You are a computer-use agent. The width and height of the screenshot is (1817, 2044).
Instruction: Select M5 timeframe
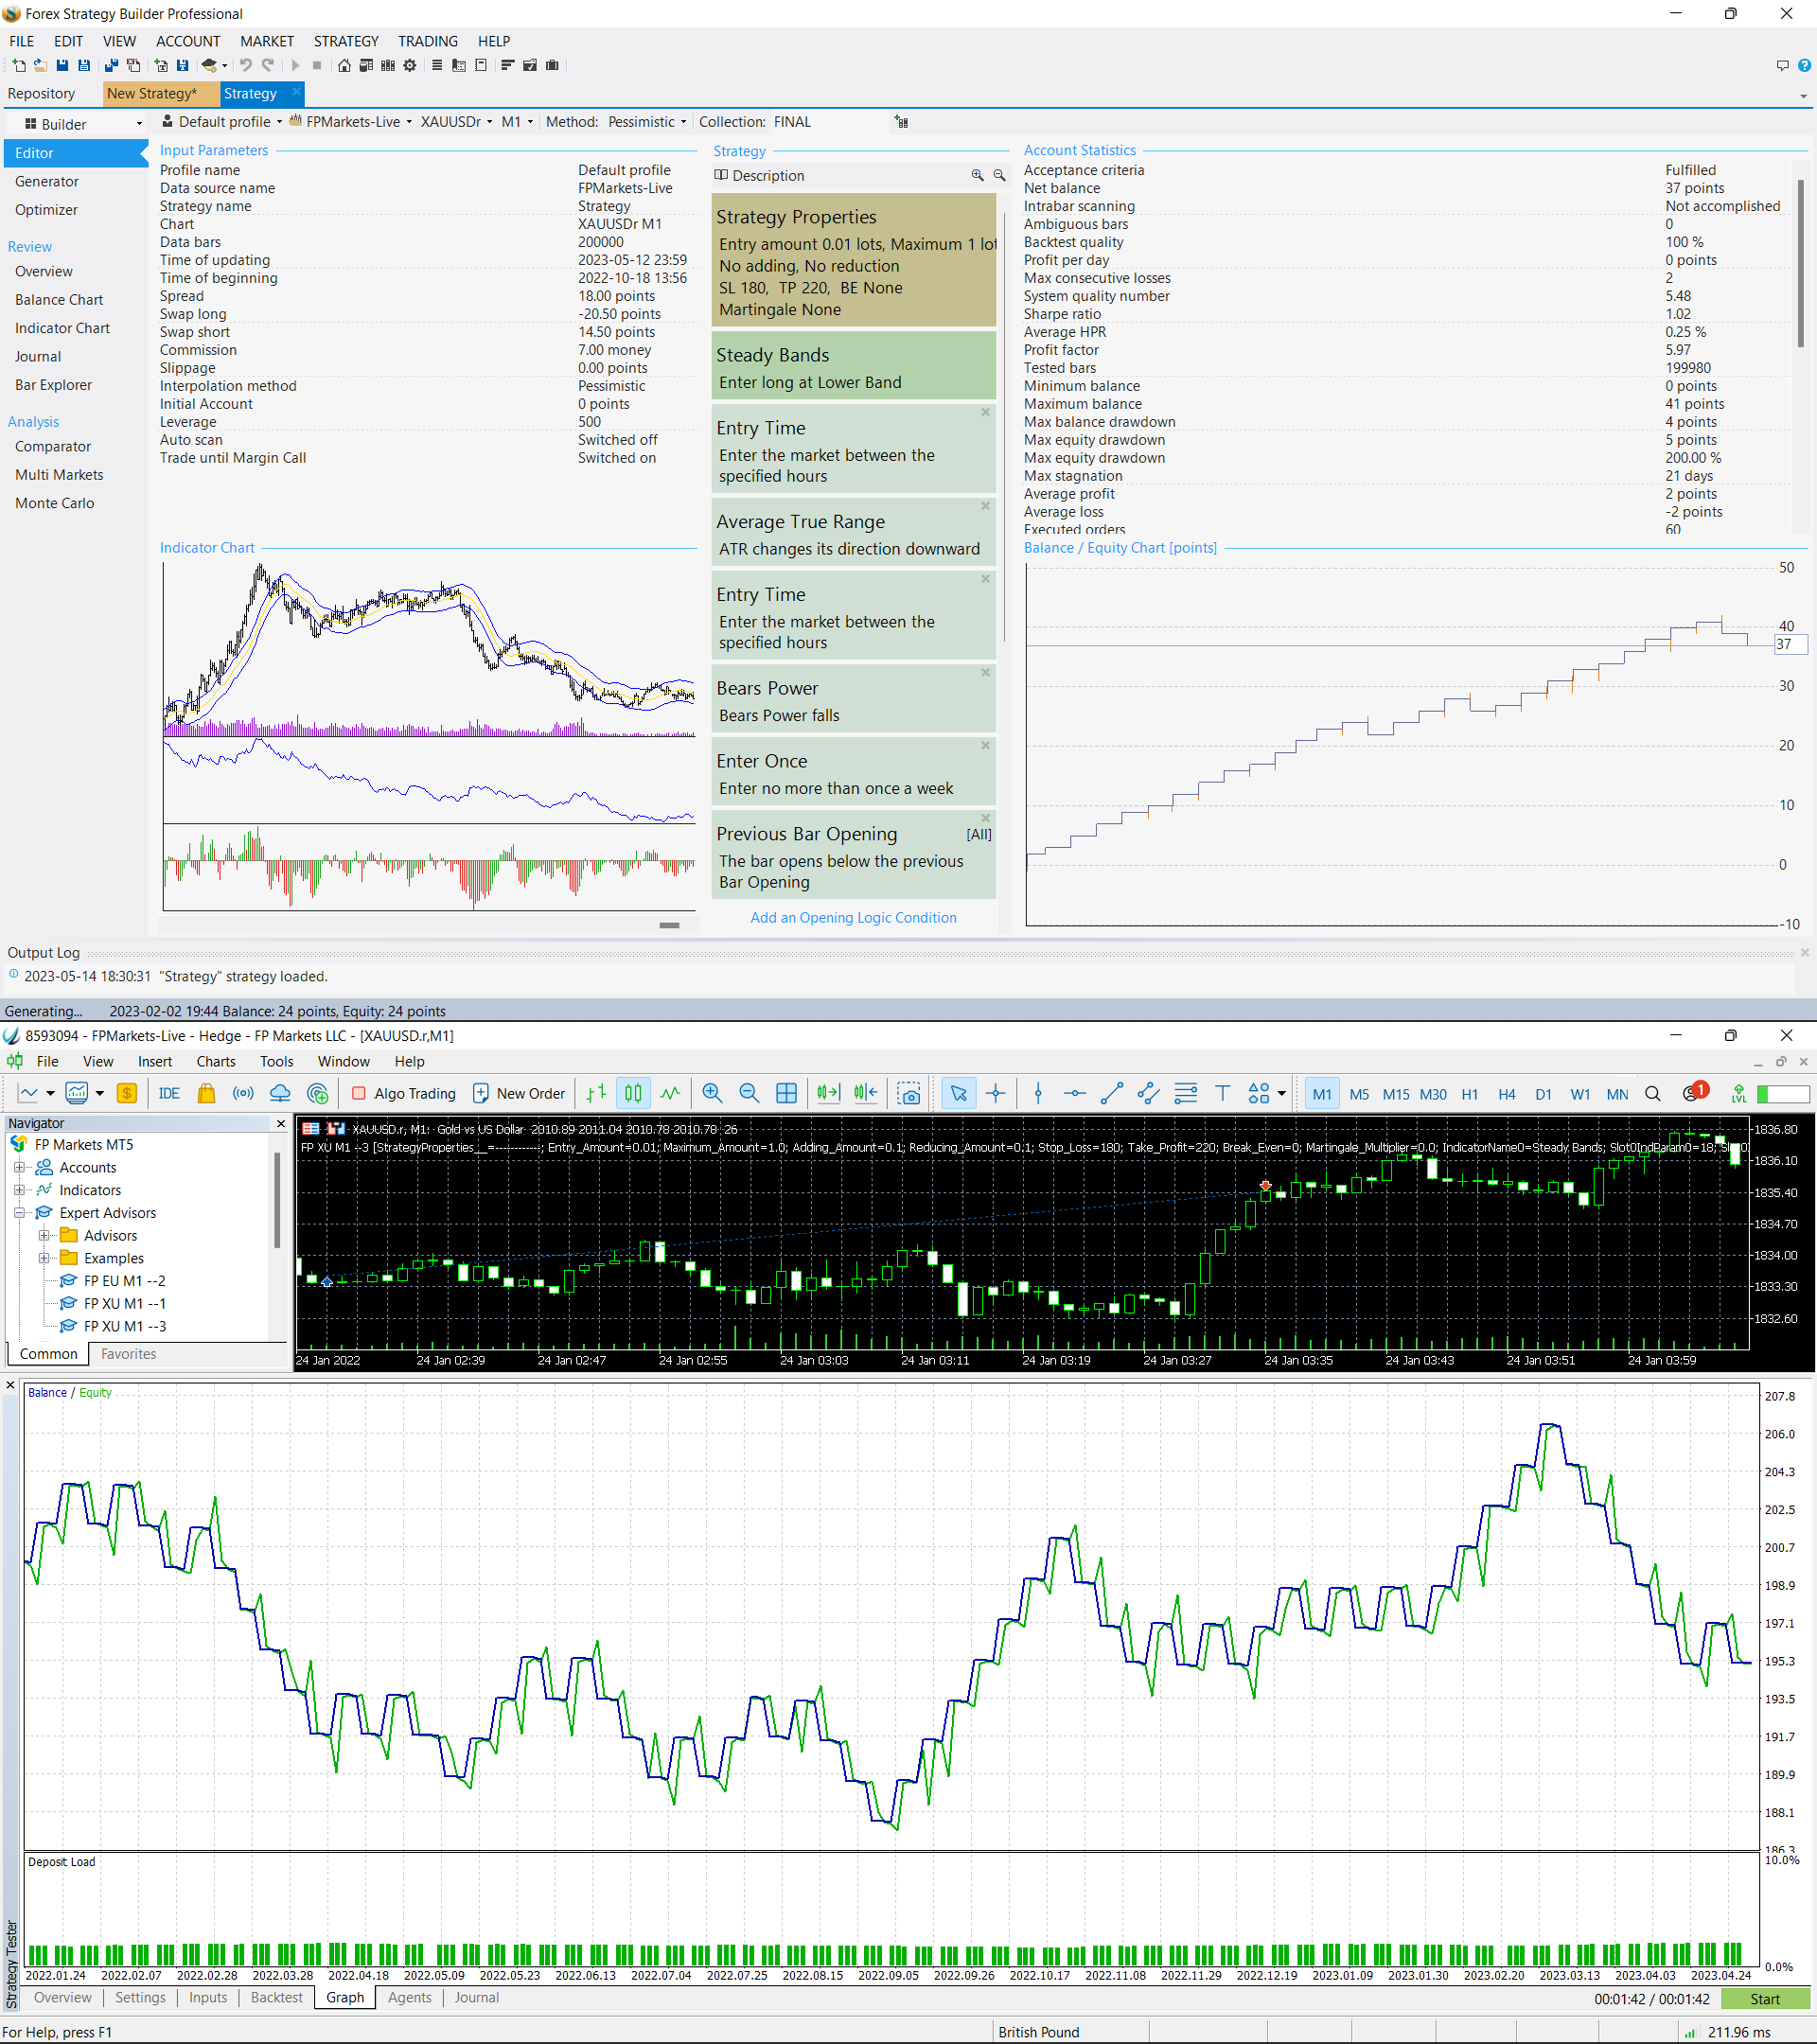1359,1094
